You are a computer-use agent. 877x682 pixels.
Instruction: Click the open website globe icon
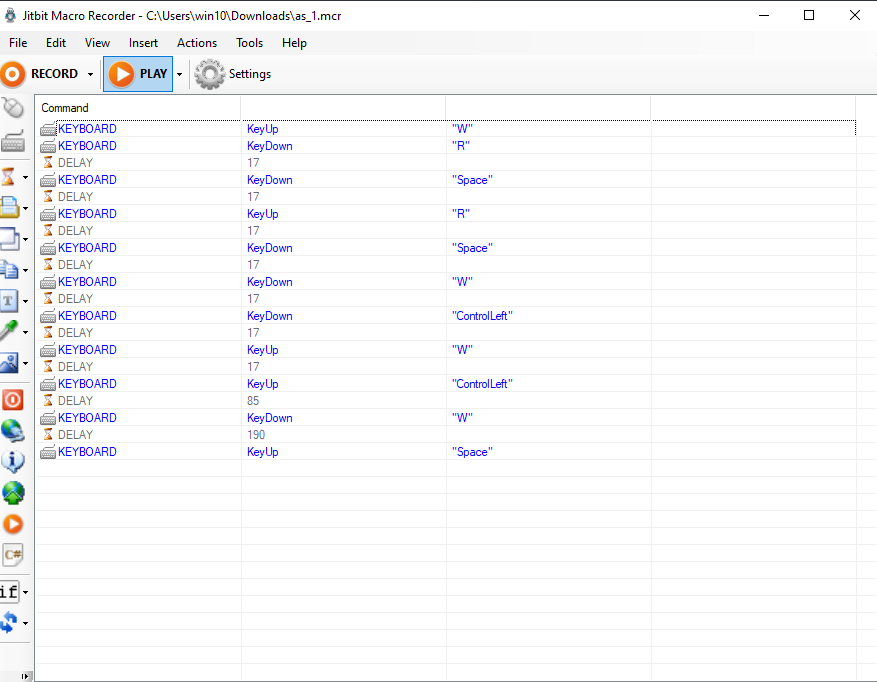tap(12, 431)
